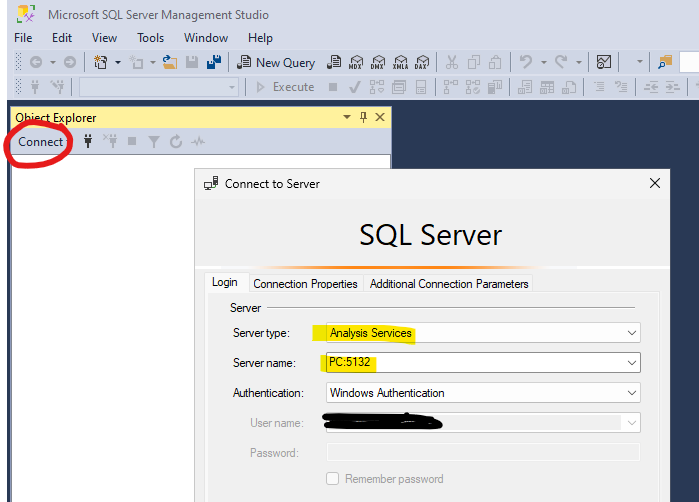Click the Display Estimated Execution Plan icon

(377, 87)
